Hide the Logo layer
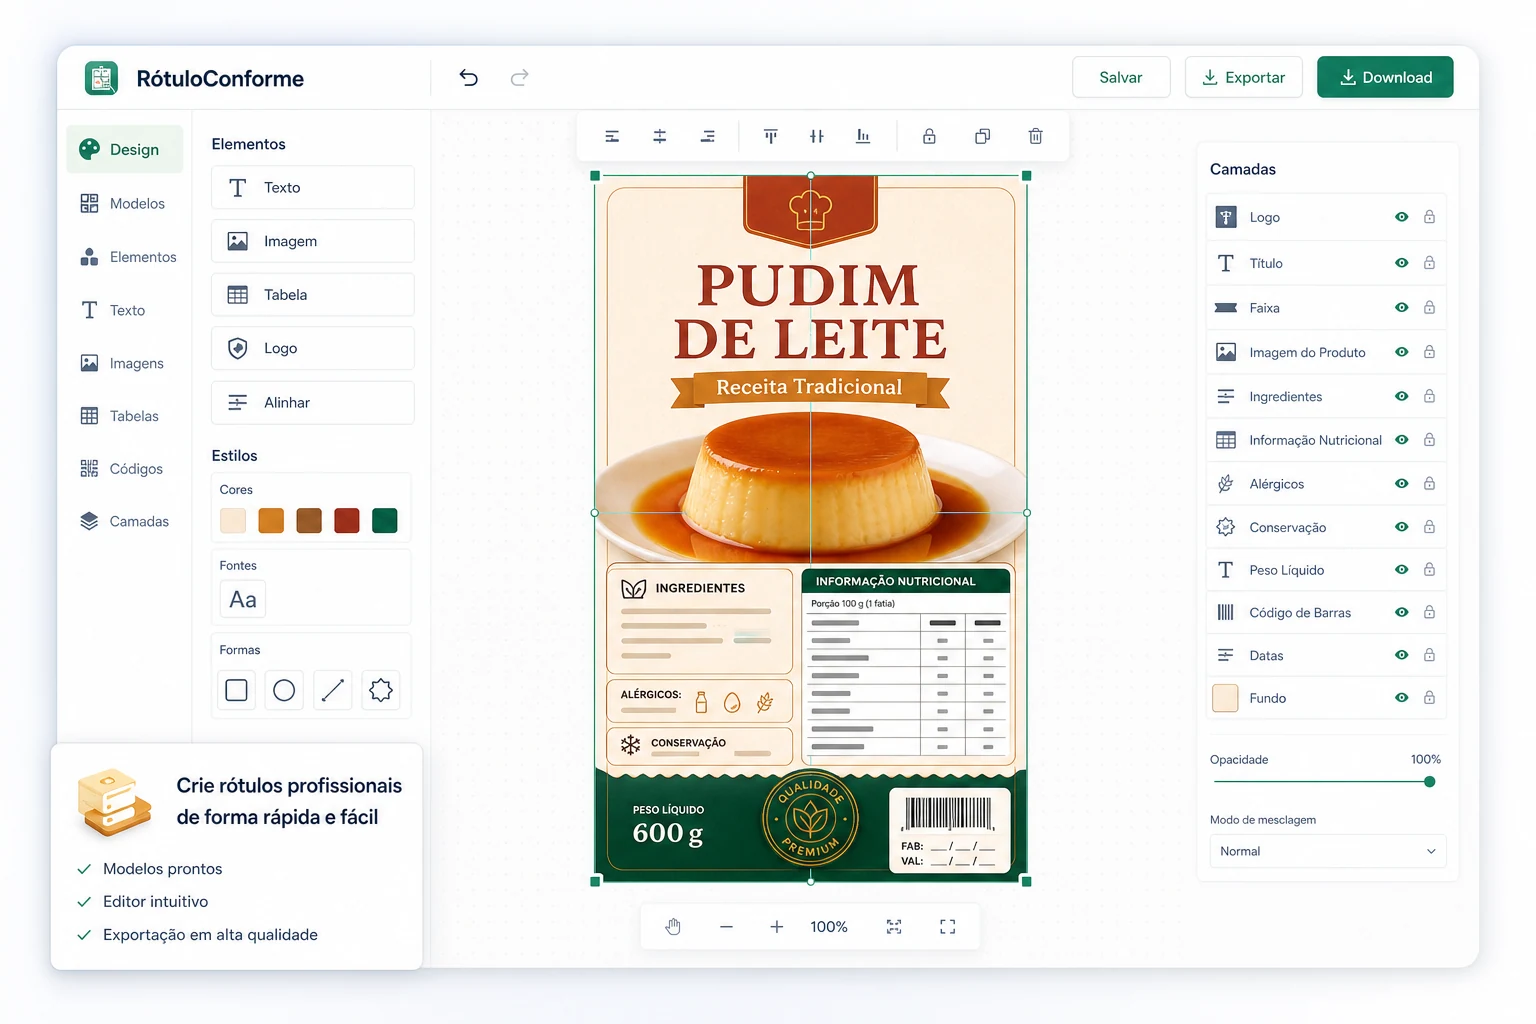This screenshot has width=1536, height=1024. tap(1402, 217)
